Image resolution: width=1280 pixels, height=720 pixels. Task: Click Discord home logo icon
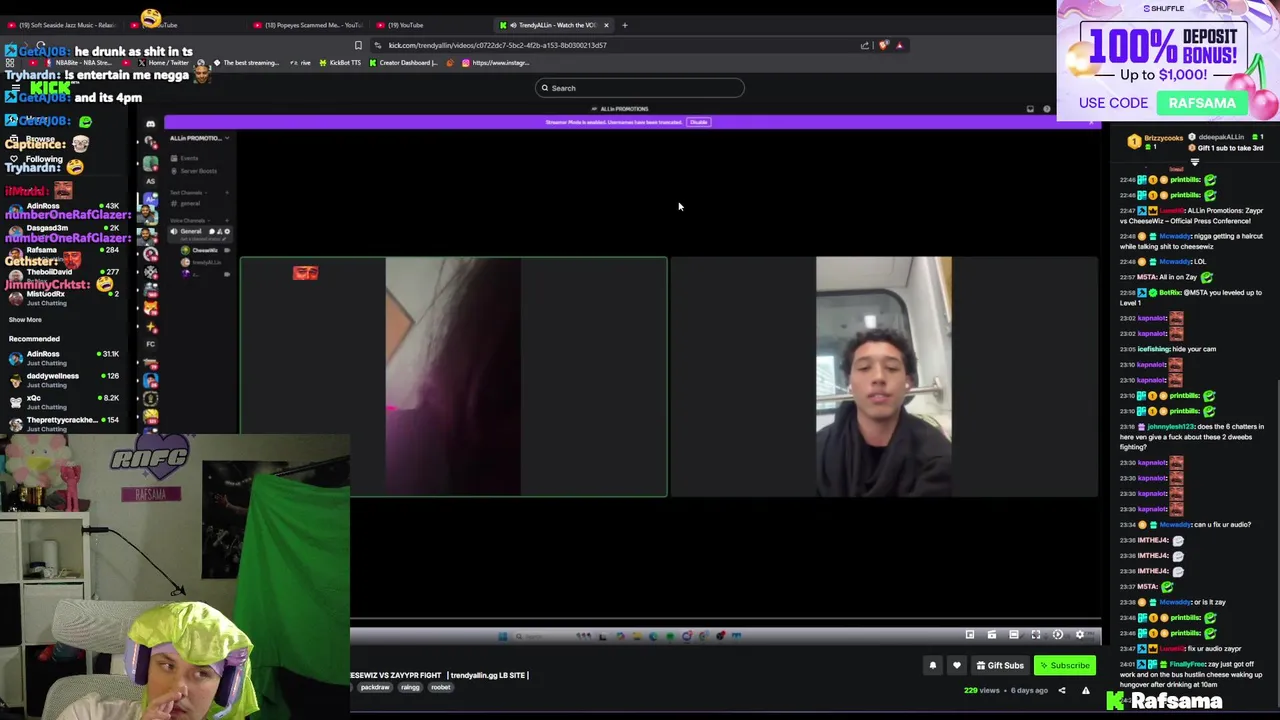click(x=150, y=124)
